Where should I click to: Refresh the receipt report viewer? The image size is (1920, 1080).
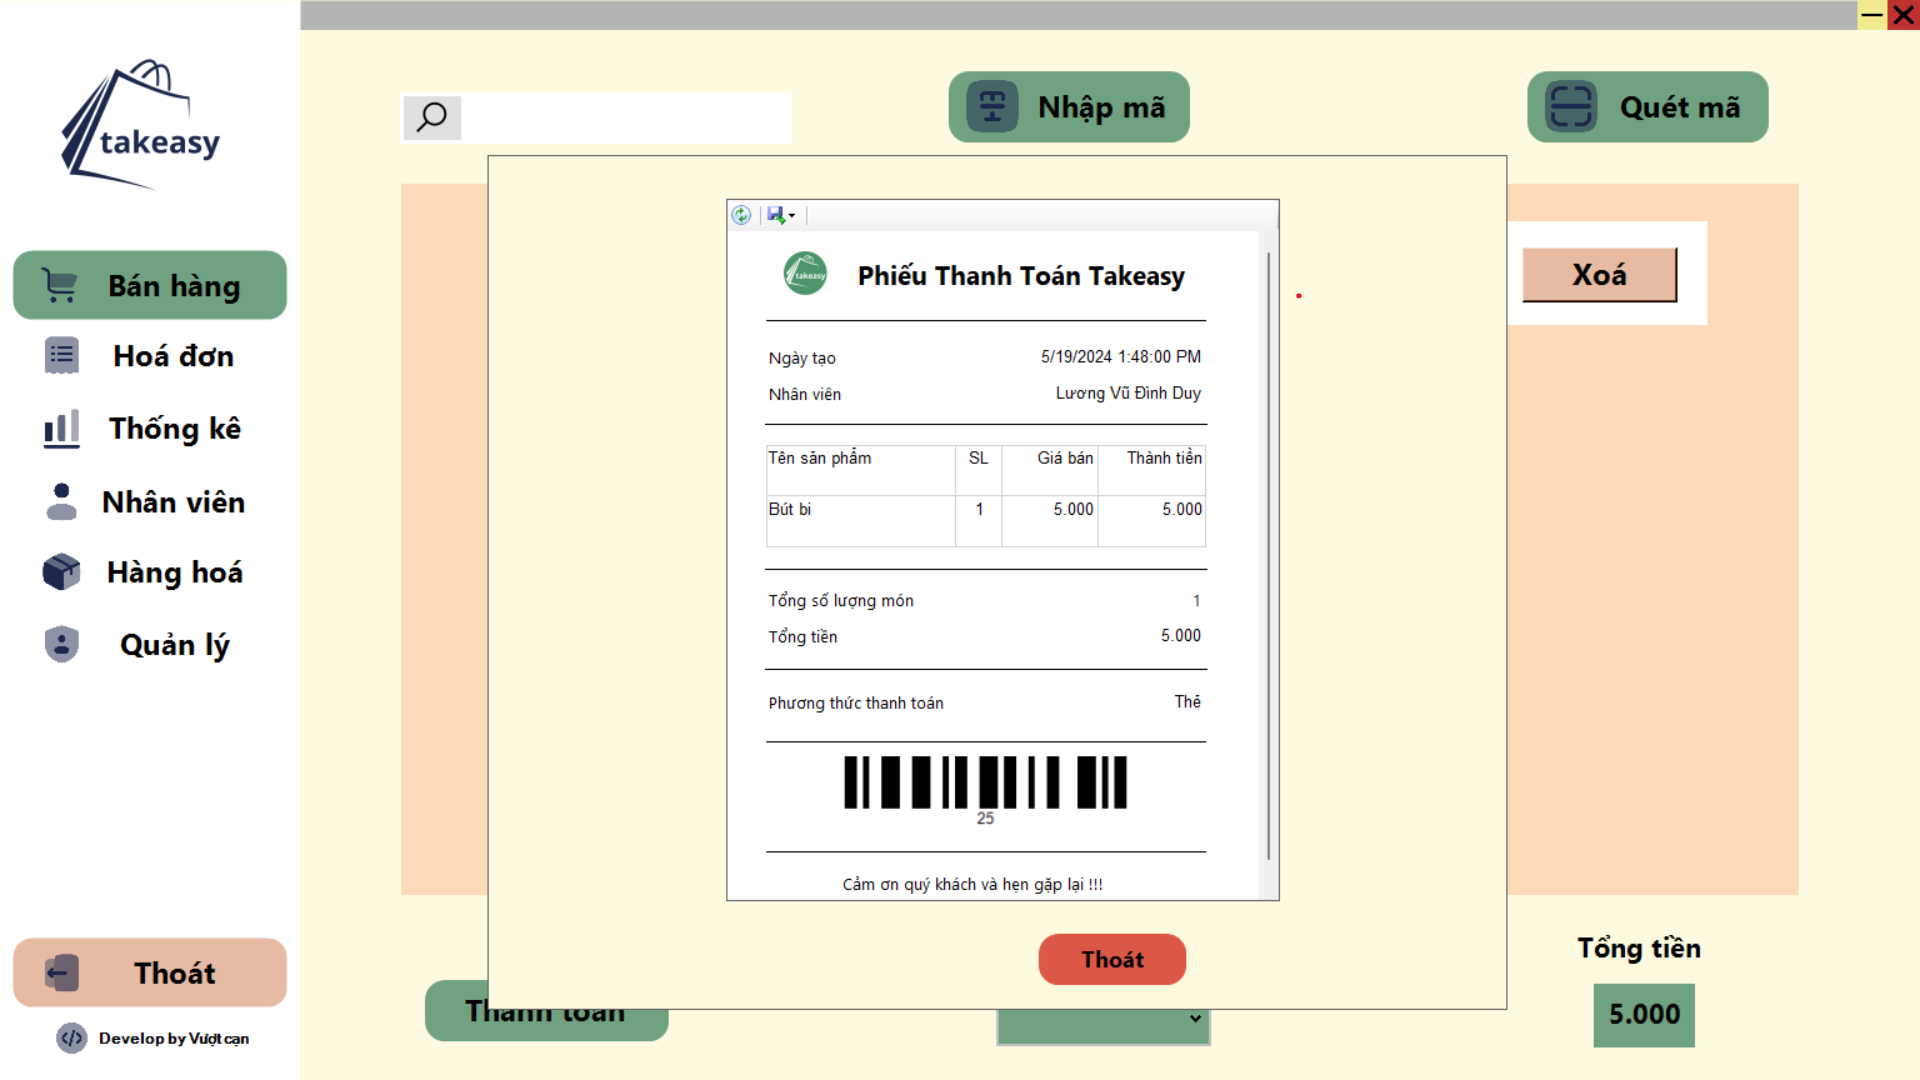(x=741, y=215)
